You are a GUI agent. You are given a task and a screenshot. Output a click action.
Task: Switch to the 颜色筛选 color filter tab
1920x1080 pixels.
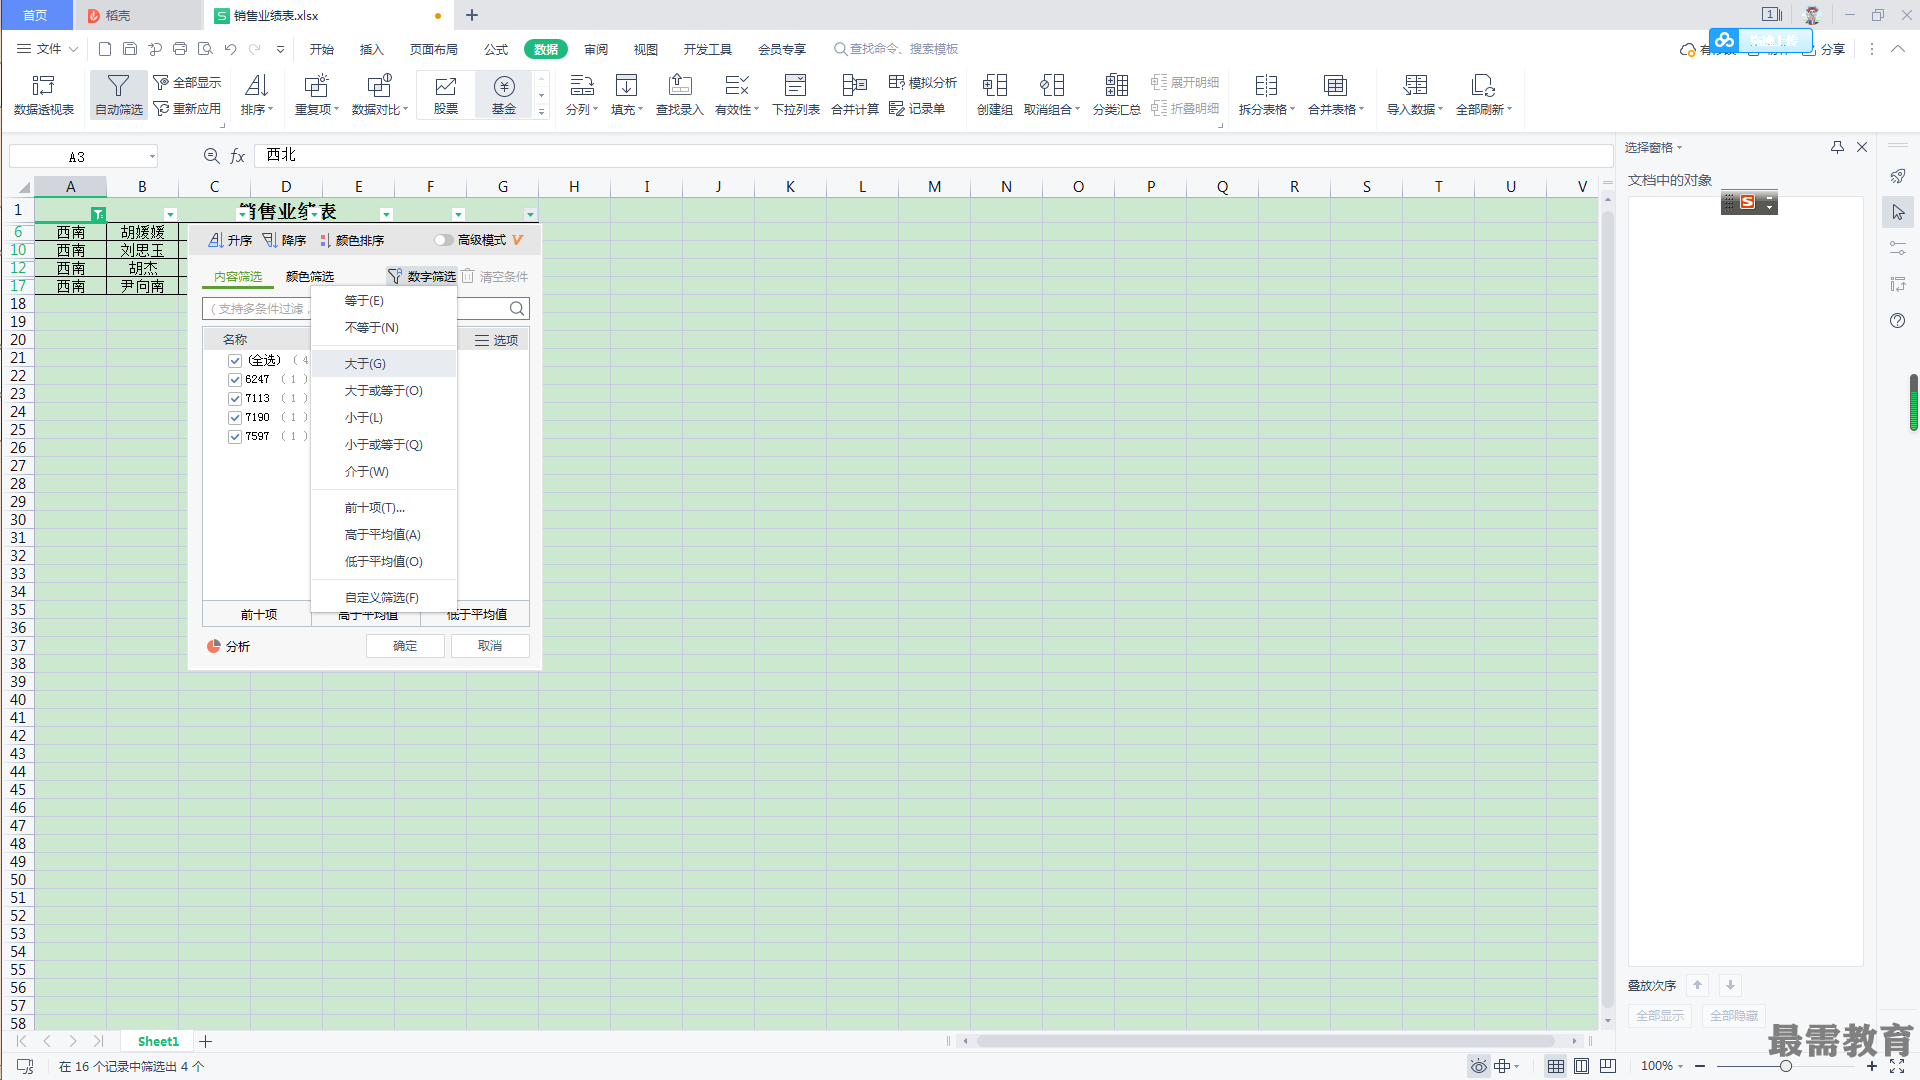tap(310, 277)
